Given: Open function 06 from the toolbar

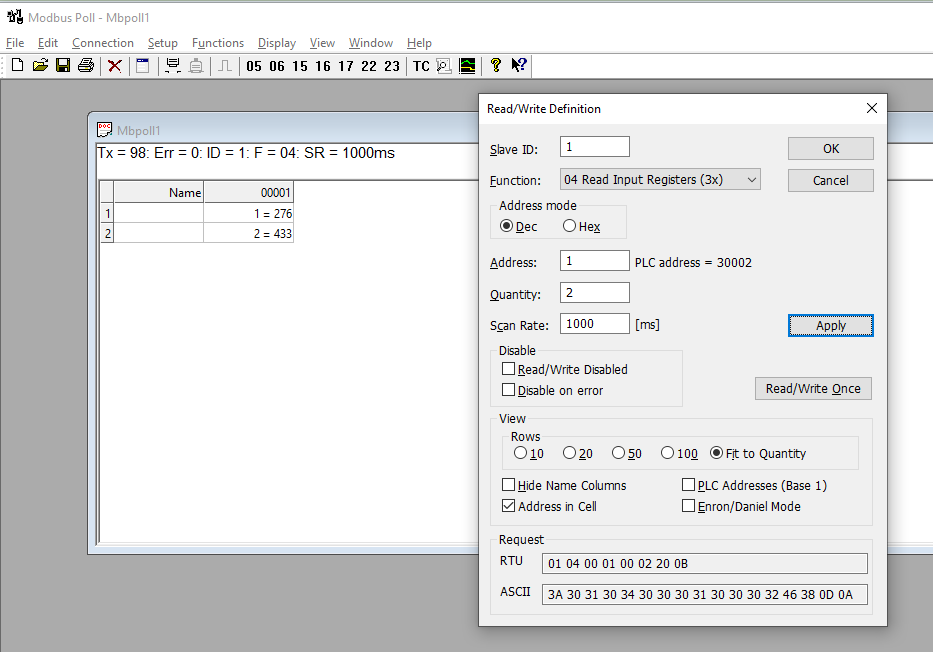Looking at the screenshot, I should click(277, 66).
